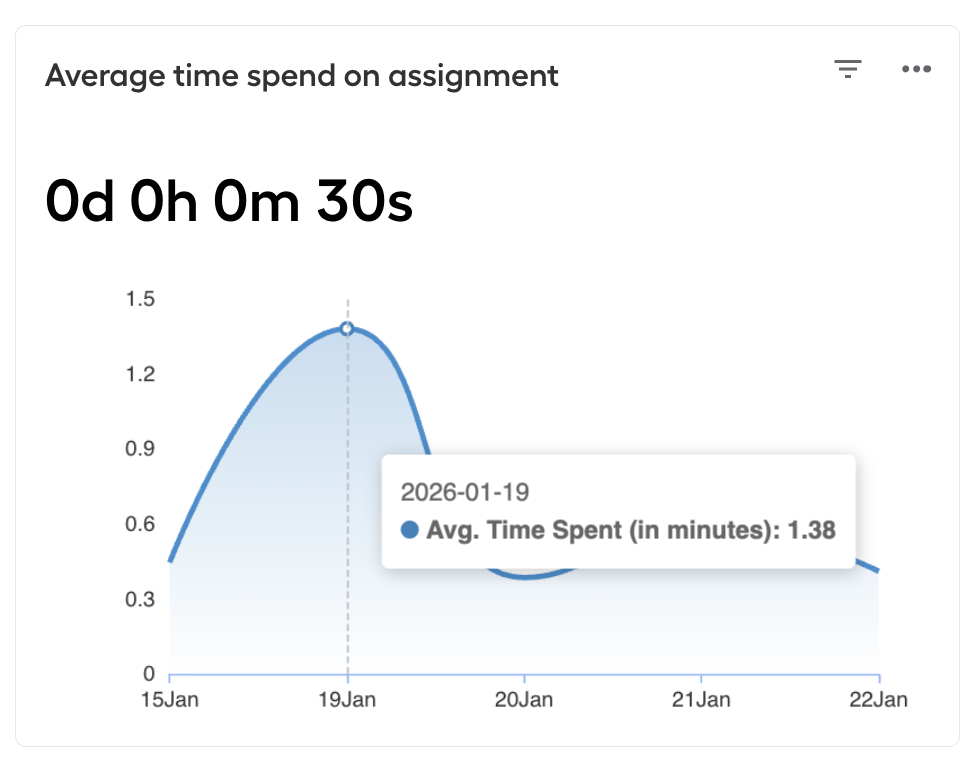
Task: Click the 19Jan x-axis label
Action: click(x=347, y=700)
